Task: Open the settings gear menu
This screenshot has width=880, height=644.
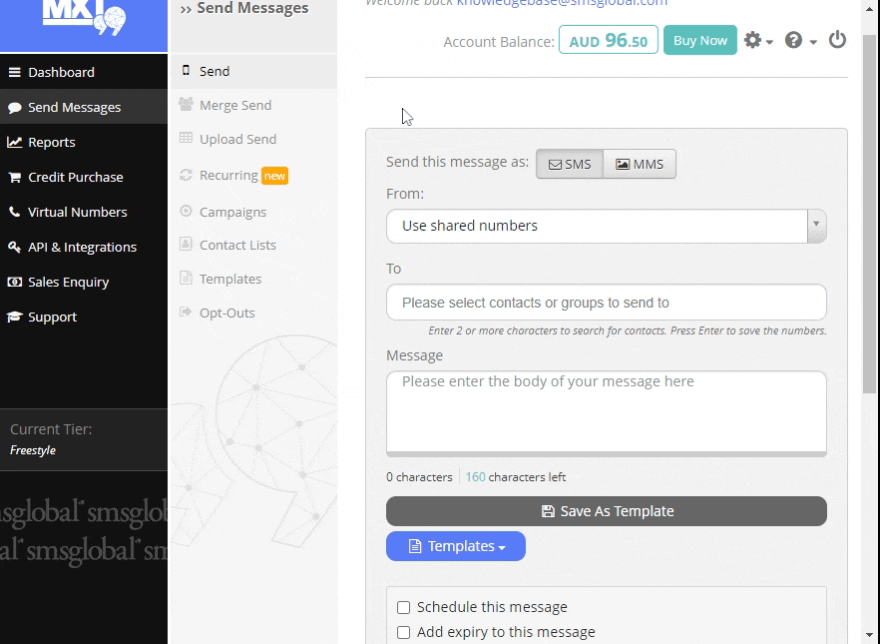Action: 758,41
